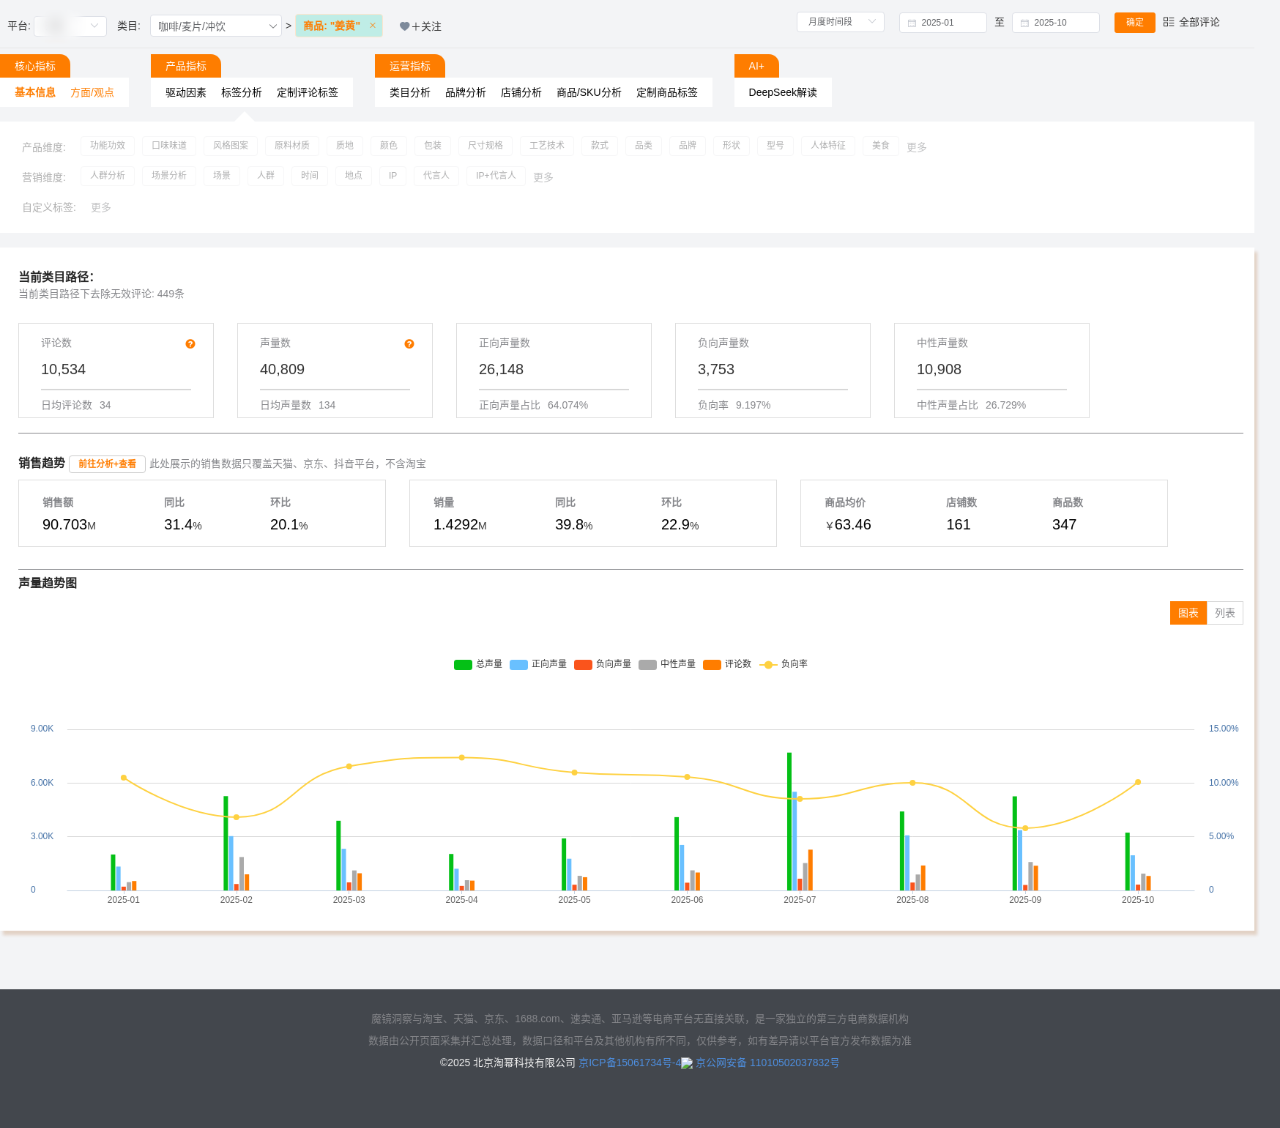Click the calendar icon in start date field

pos(912,23)
